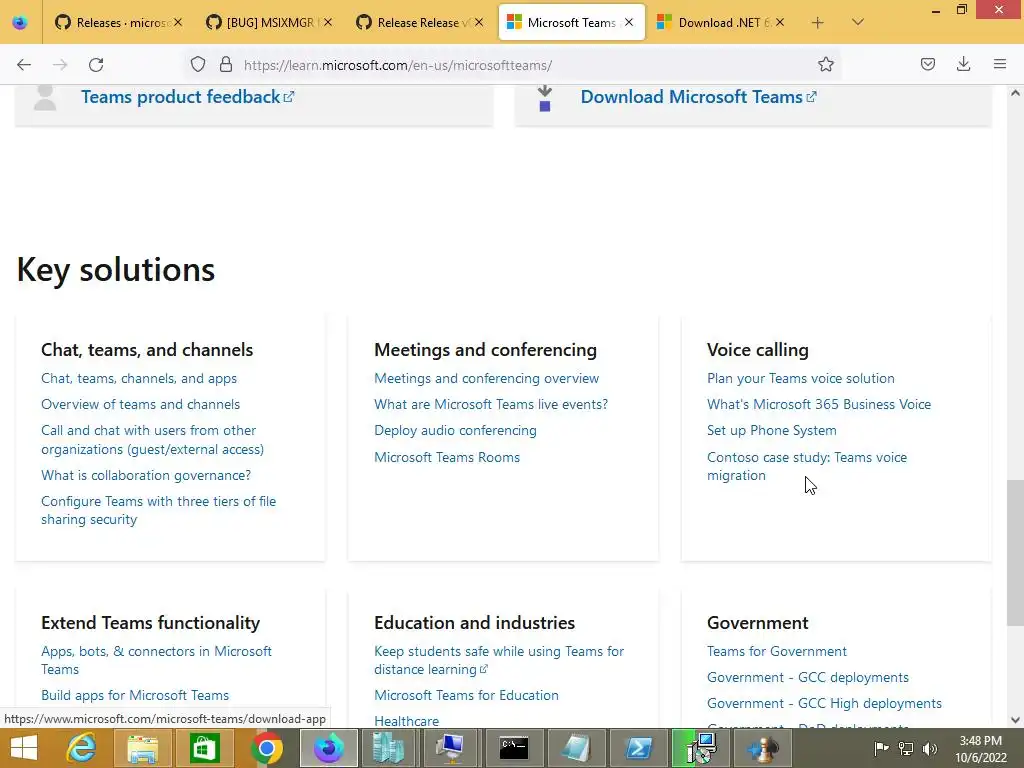Screen dimensions: 1024x768
Task: Open Microsoft Teams live events link
Action: pyautogui.click(x=491, y=404)
